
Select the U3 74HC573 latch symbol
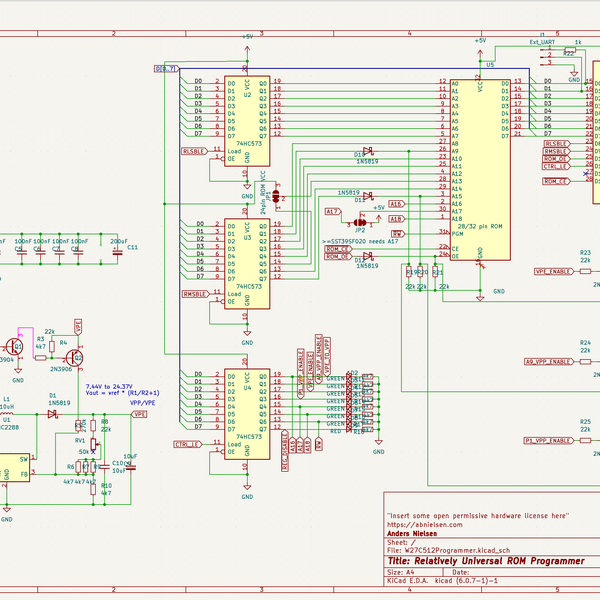click(x=247, y=264)
